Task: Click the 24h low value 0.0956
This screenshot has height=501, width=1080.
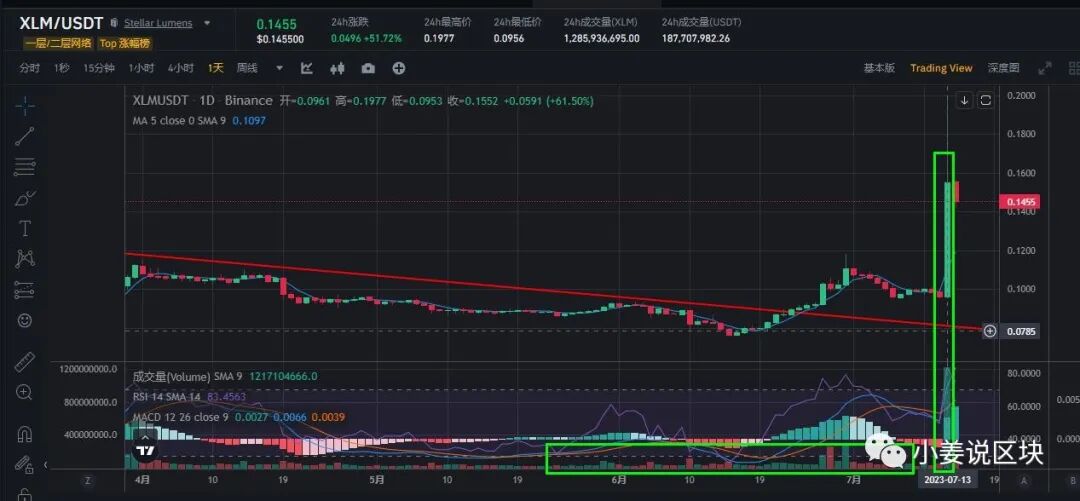Action: pyautogui.click(x=508, y=39)
